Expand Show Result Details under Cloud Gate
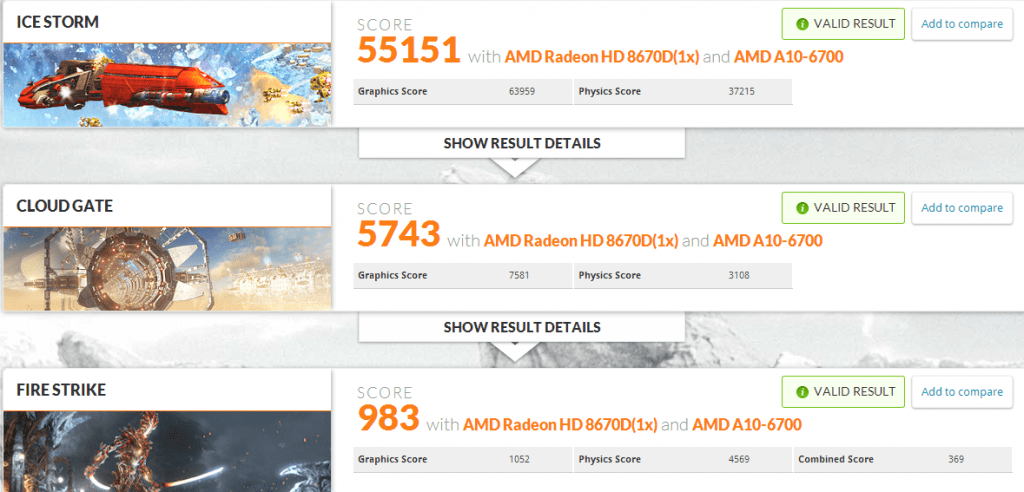 [522, 327]
